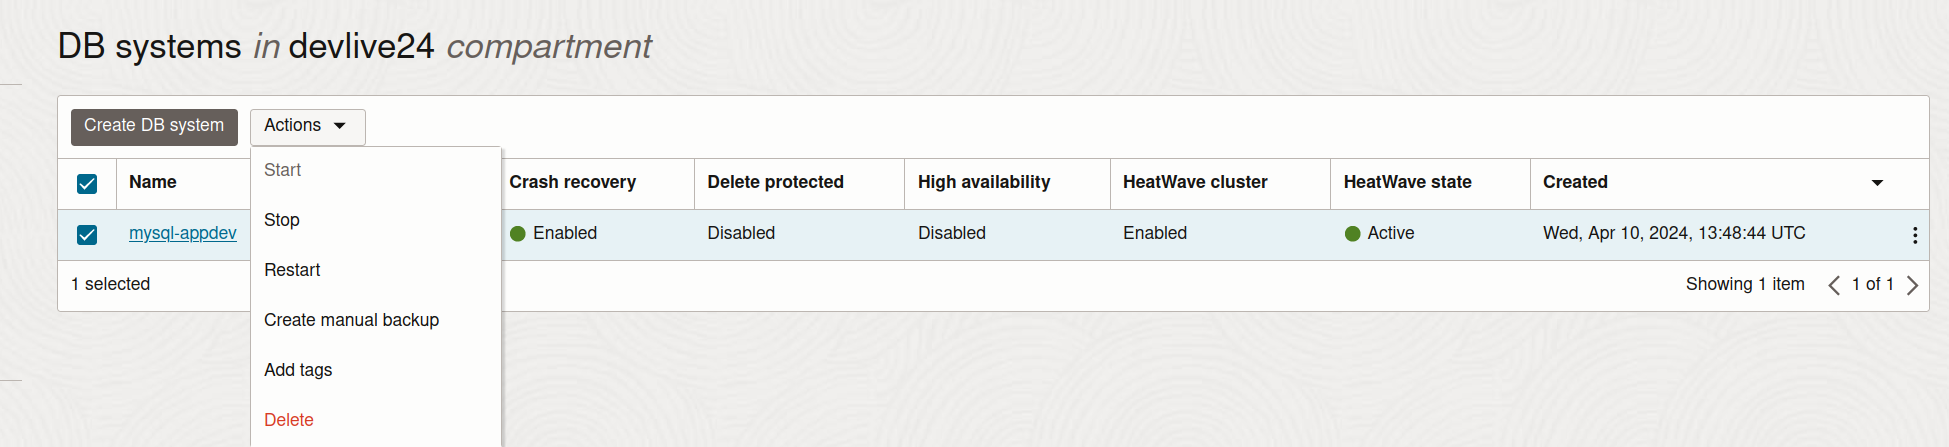
Task: Click the HeatWave state column header
Action: point(1407,182)
